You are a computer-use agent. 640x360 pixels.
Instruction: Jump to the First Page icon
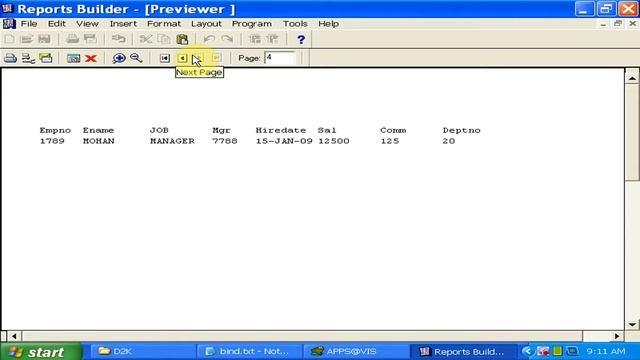click(164, 58)
